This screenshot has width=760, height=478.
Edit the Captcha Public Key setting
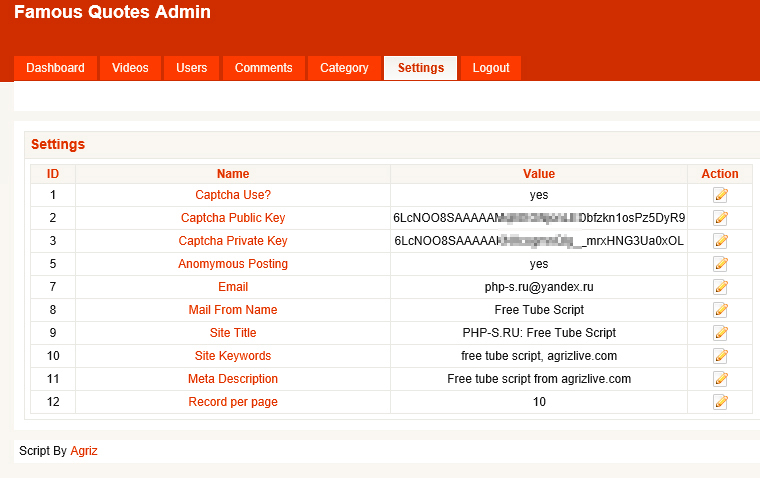click(x=720, y=218)
